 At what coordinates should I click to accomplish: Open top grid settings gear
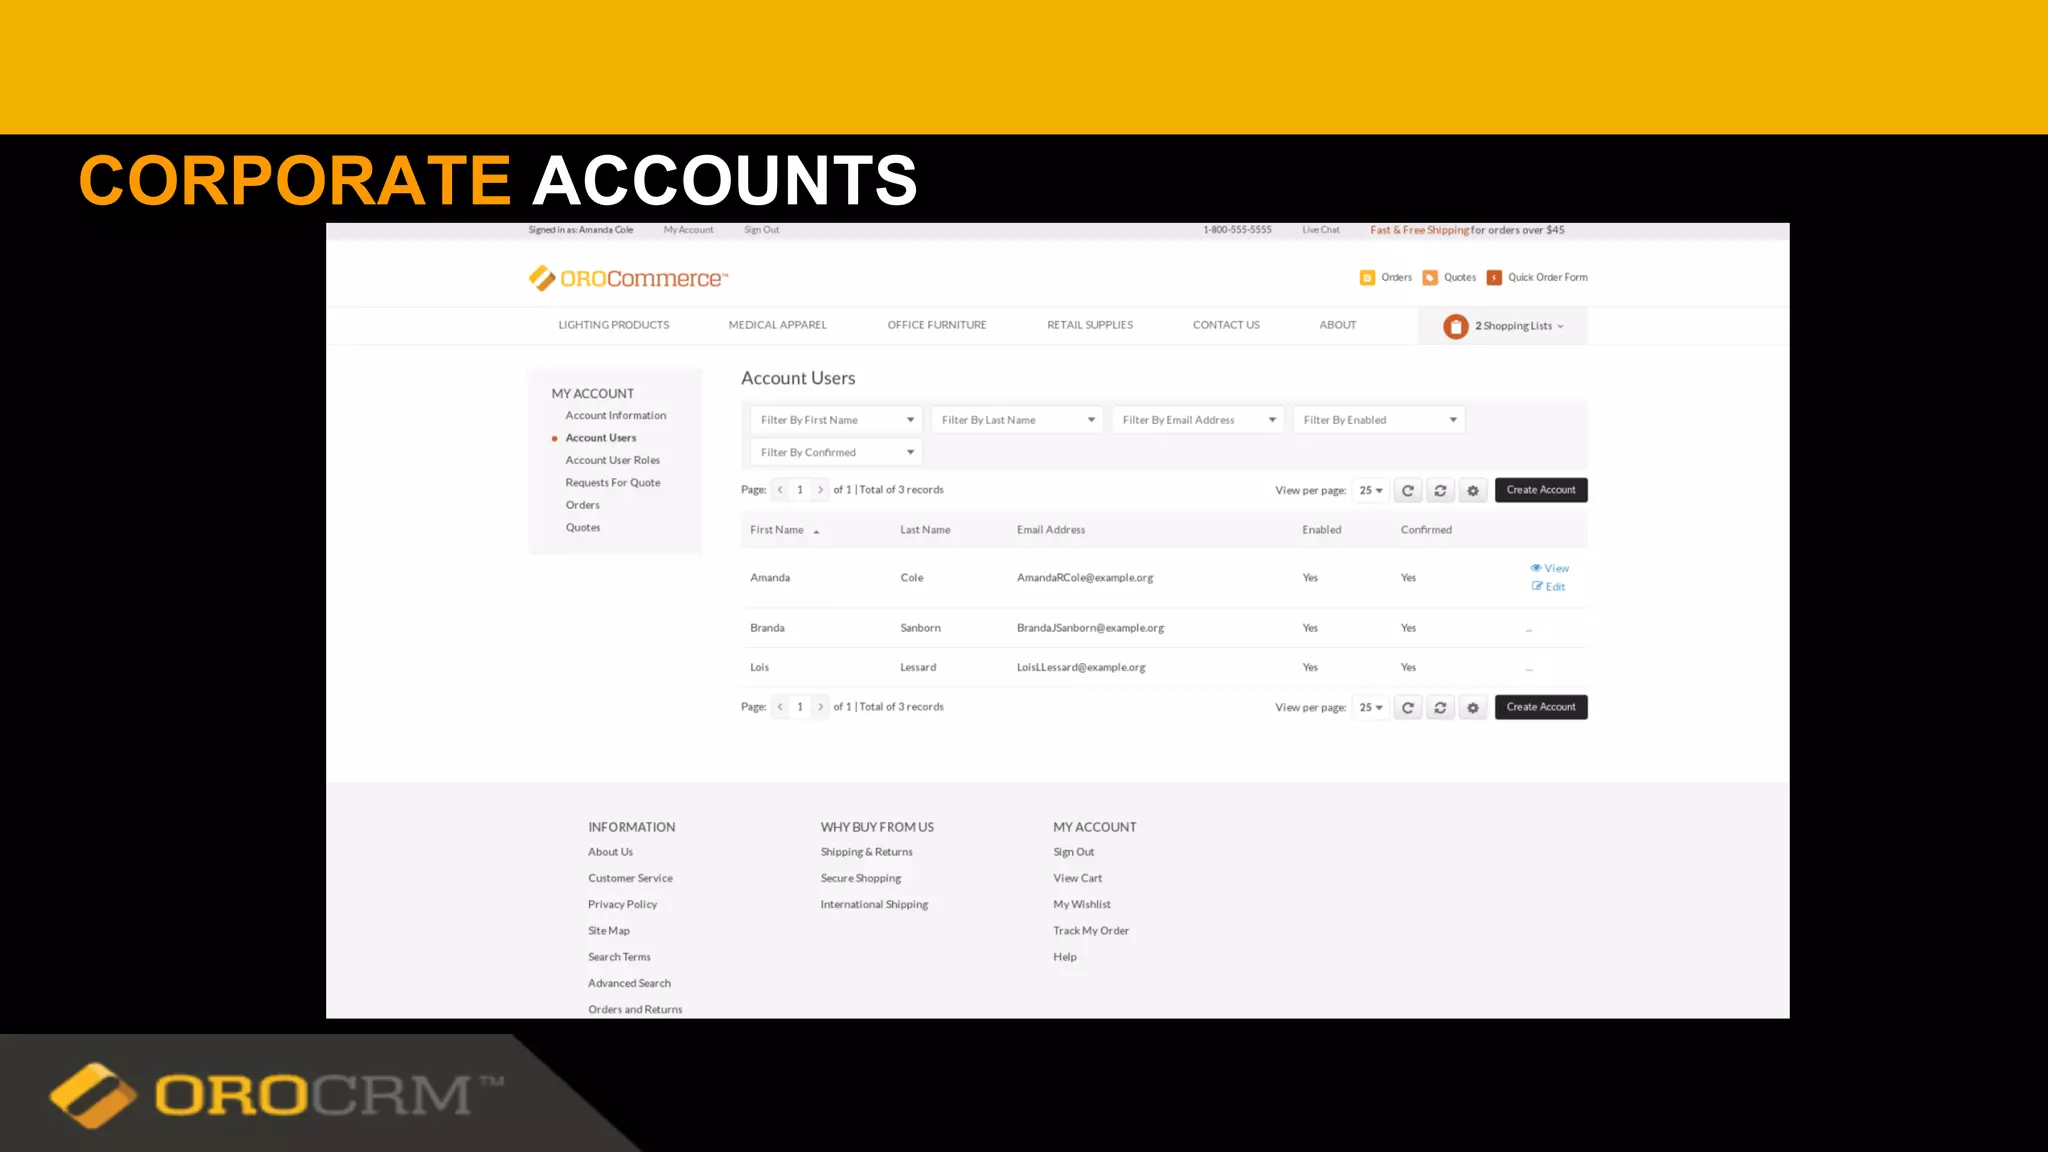coord(1473,490)
